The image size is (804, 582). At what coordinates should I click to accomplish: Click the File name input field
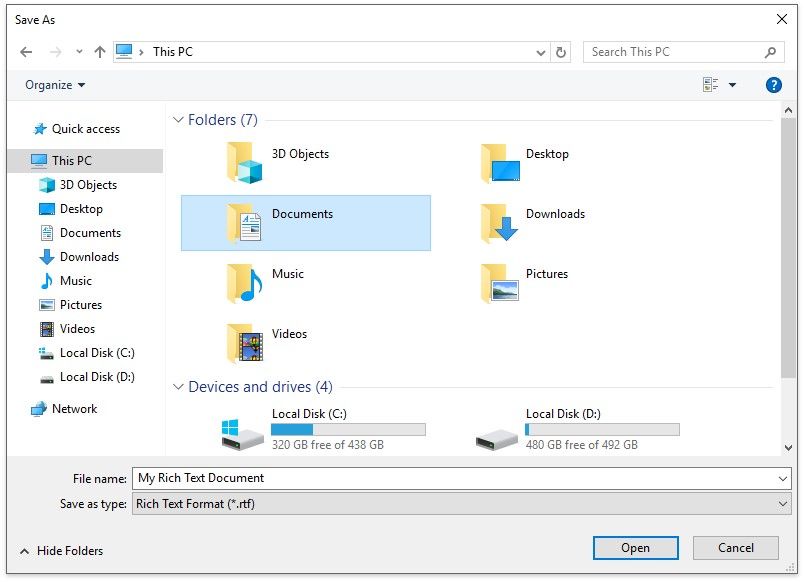point(455,478)
